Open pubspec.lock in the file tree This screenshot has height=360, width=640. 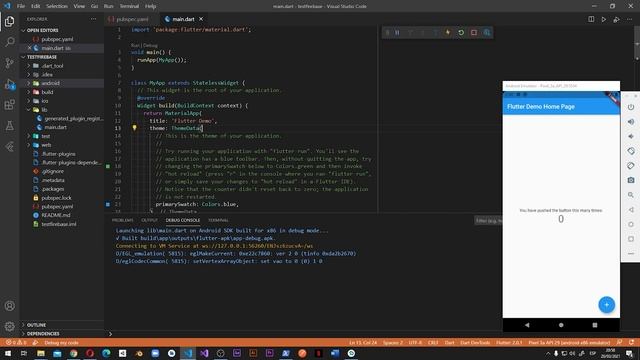[56, 198]
